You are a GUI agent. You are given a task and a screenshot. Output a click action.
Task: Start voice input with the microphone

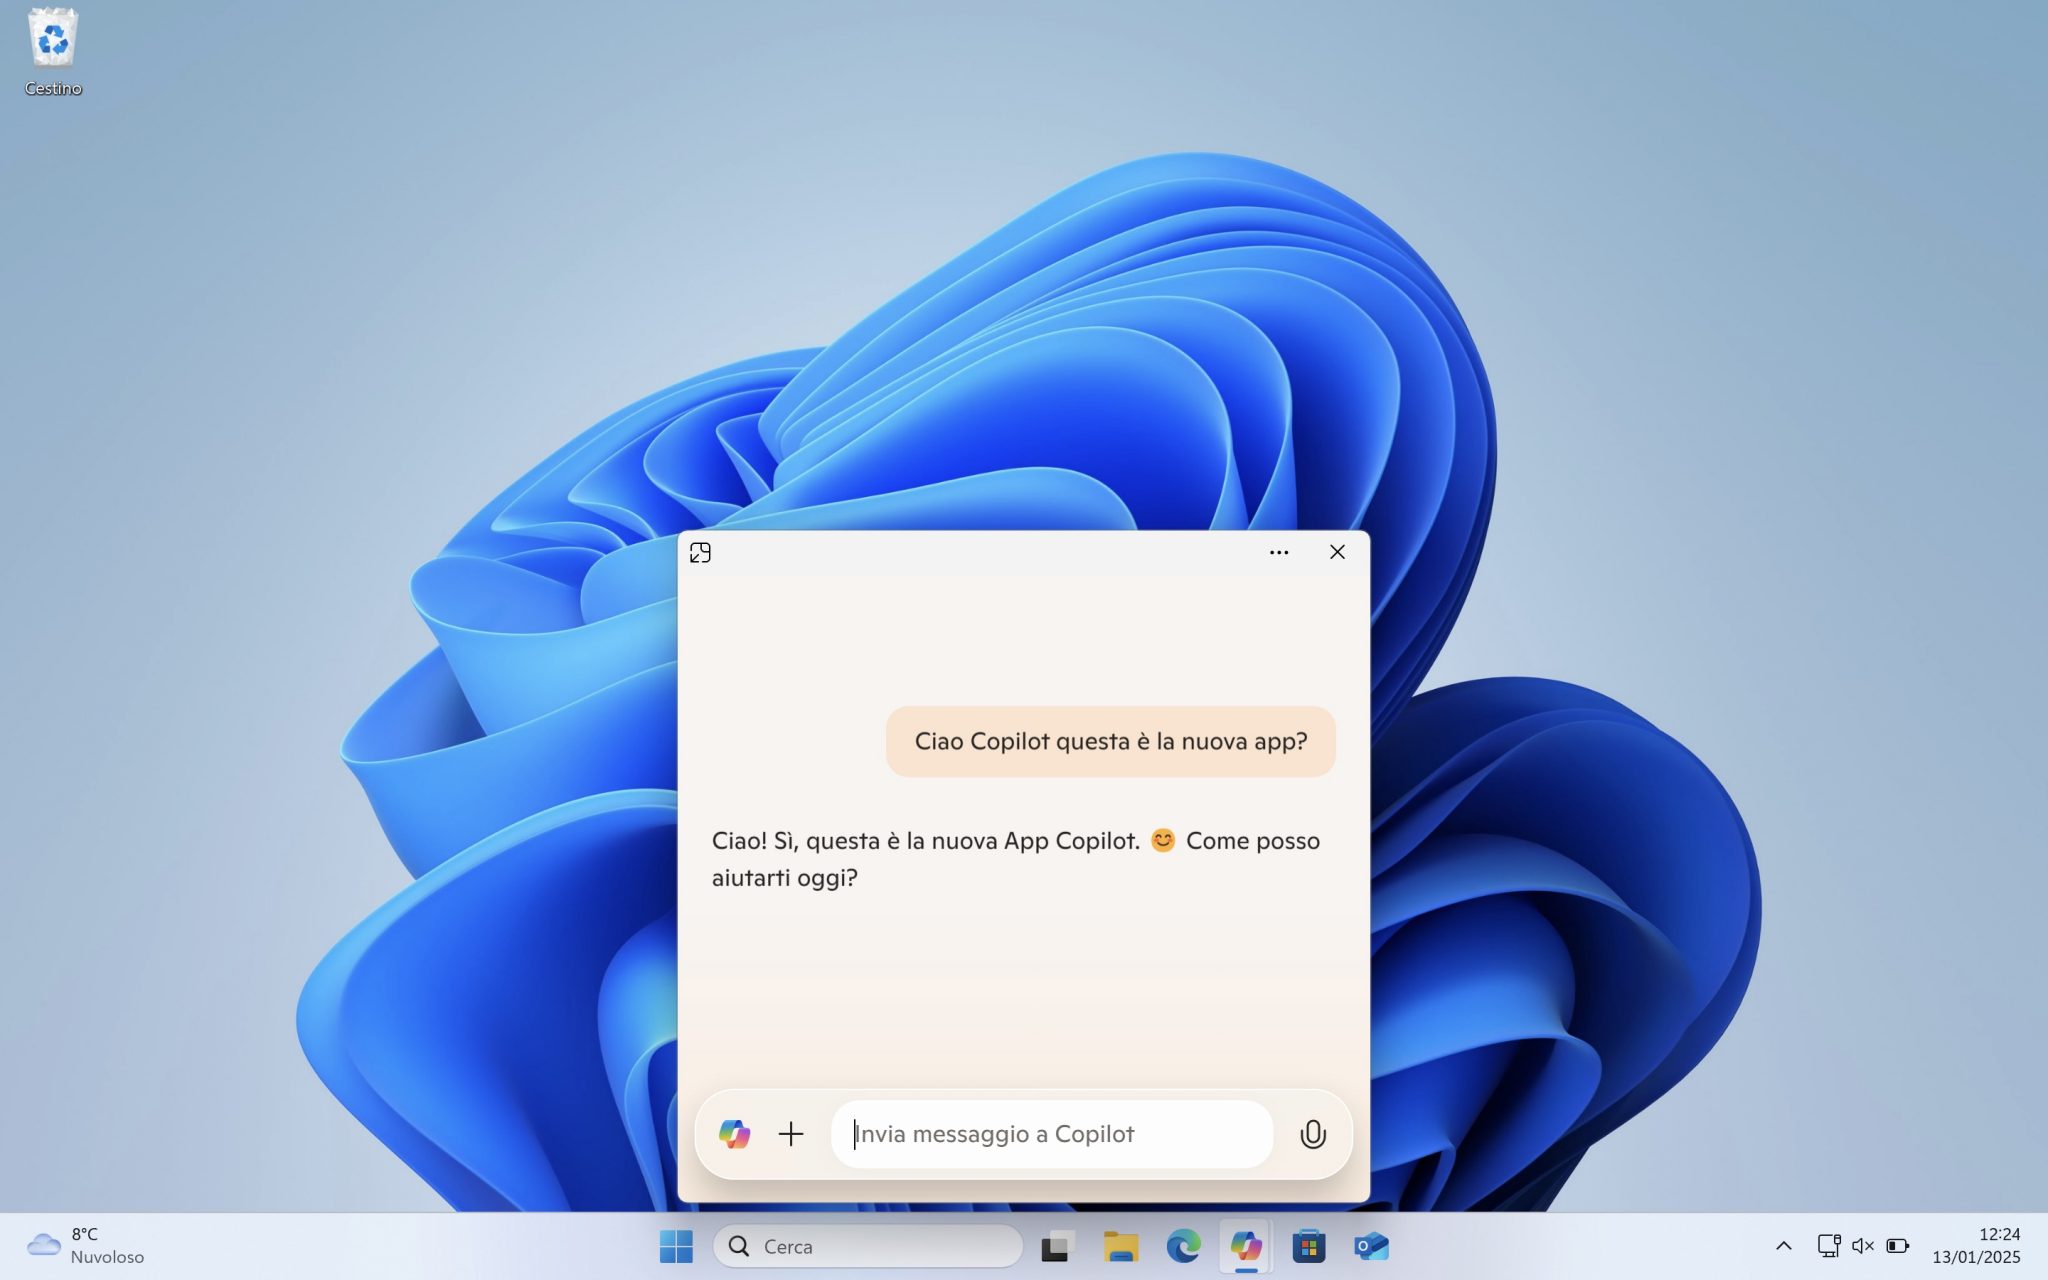tap(1313, 1134)
